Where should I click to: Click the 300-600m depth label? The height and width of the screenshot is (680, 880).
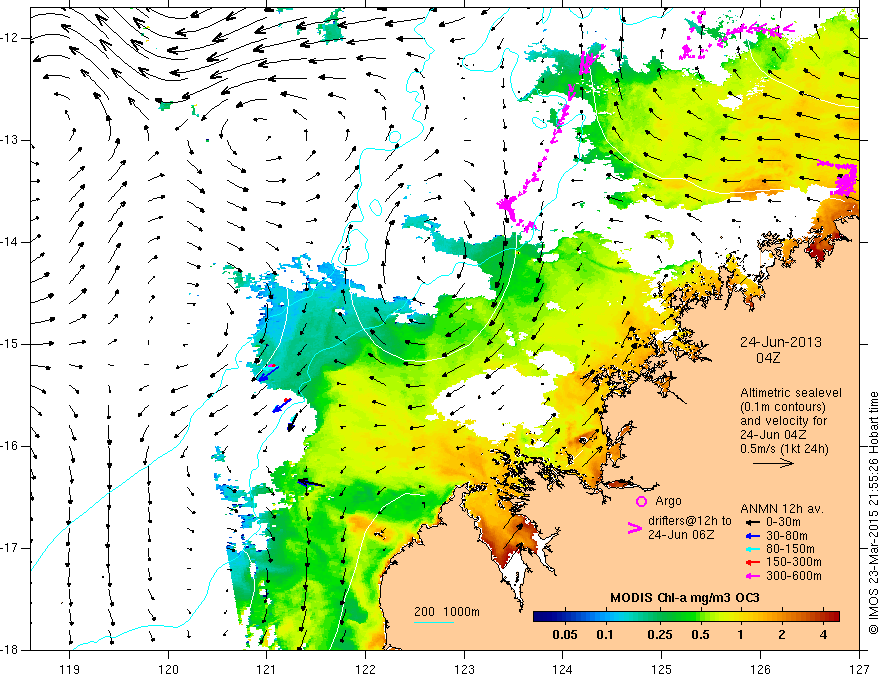(794, 576)
